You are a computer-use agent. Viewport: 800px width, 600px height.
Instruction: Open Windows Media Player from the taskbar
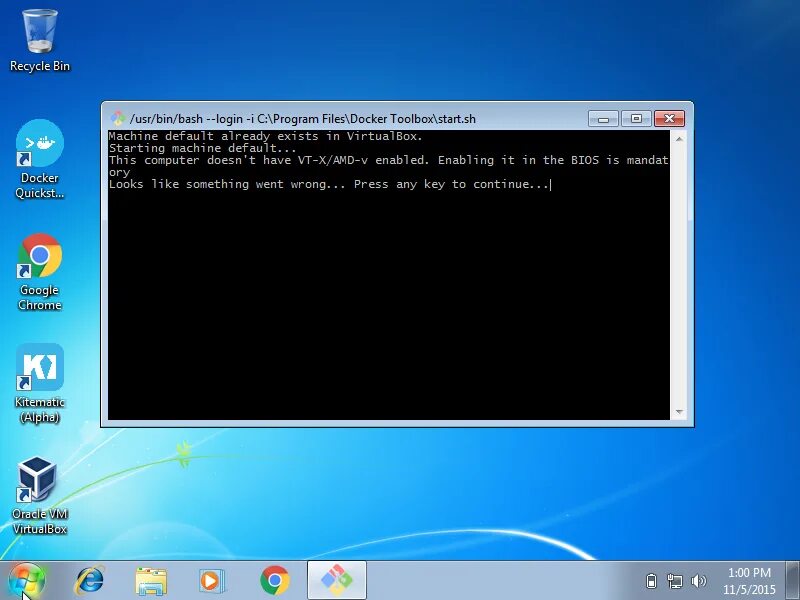211,581
